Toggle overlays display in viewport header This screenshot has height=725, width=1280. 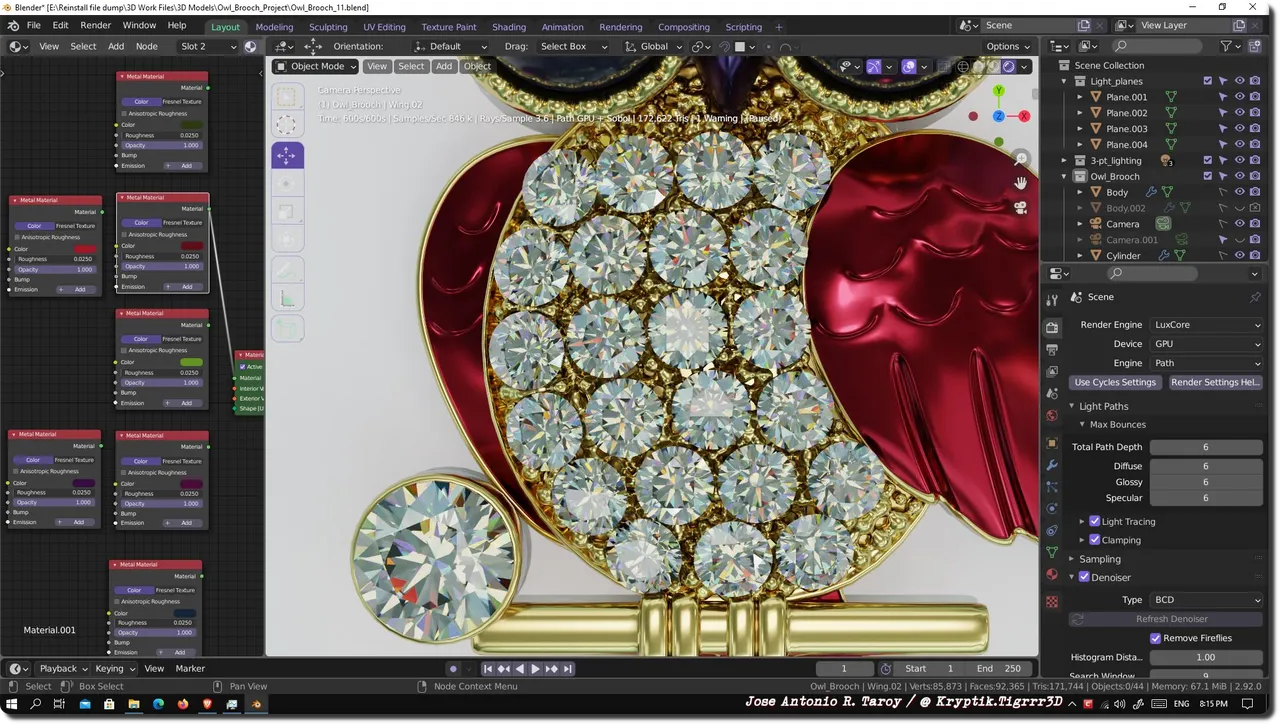click(x=909, y=66)
